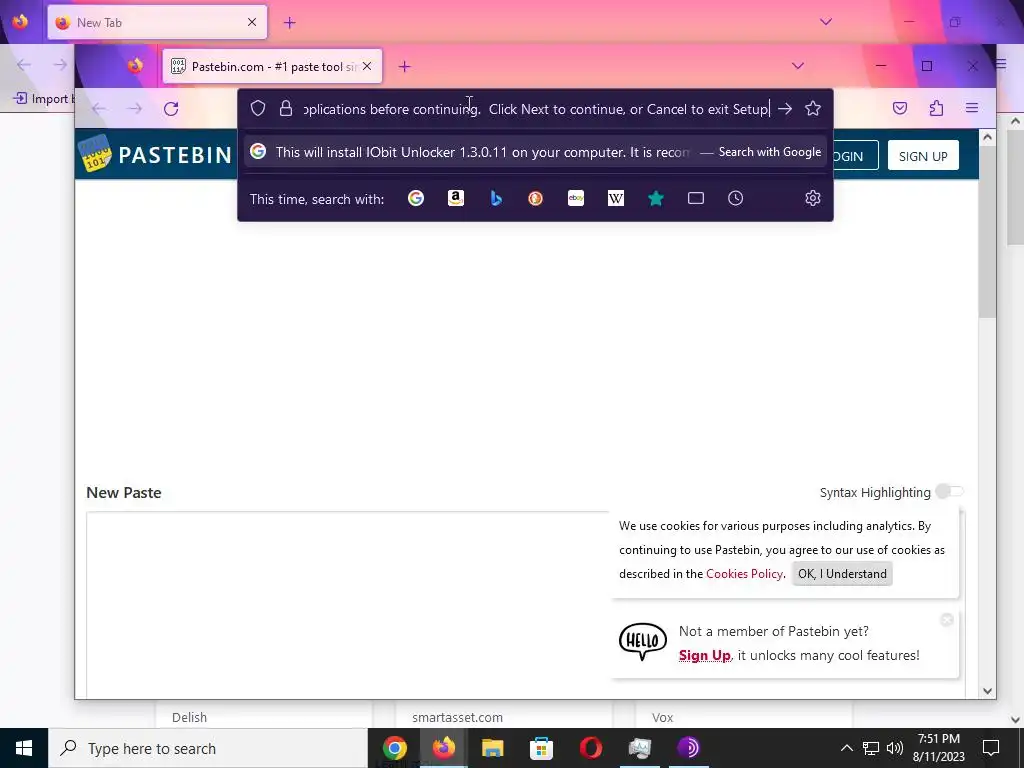Close the Pastebin.com tab

coord(367,66)
